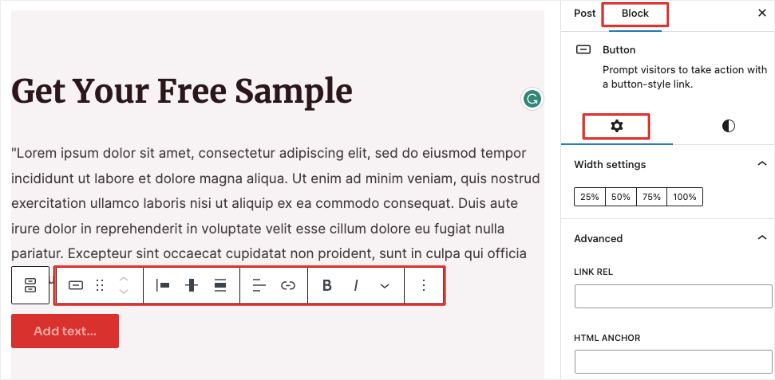Set button width to 50%
The height and width of the screenshot is (380, 775).
tap(621, 197)
